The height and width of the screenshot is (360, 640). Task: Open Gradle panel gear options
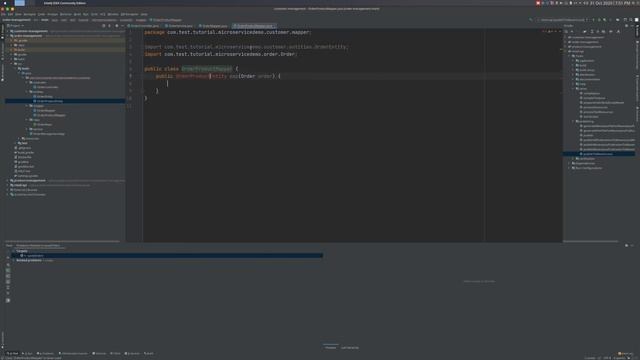tap(627, 26)
